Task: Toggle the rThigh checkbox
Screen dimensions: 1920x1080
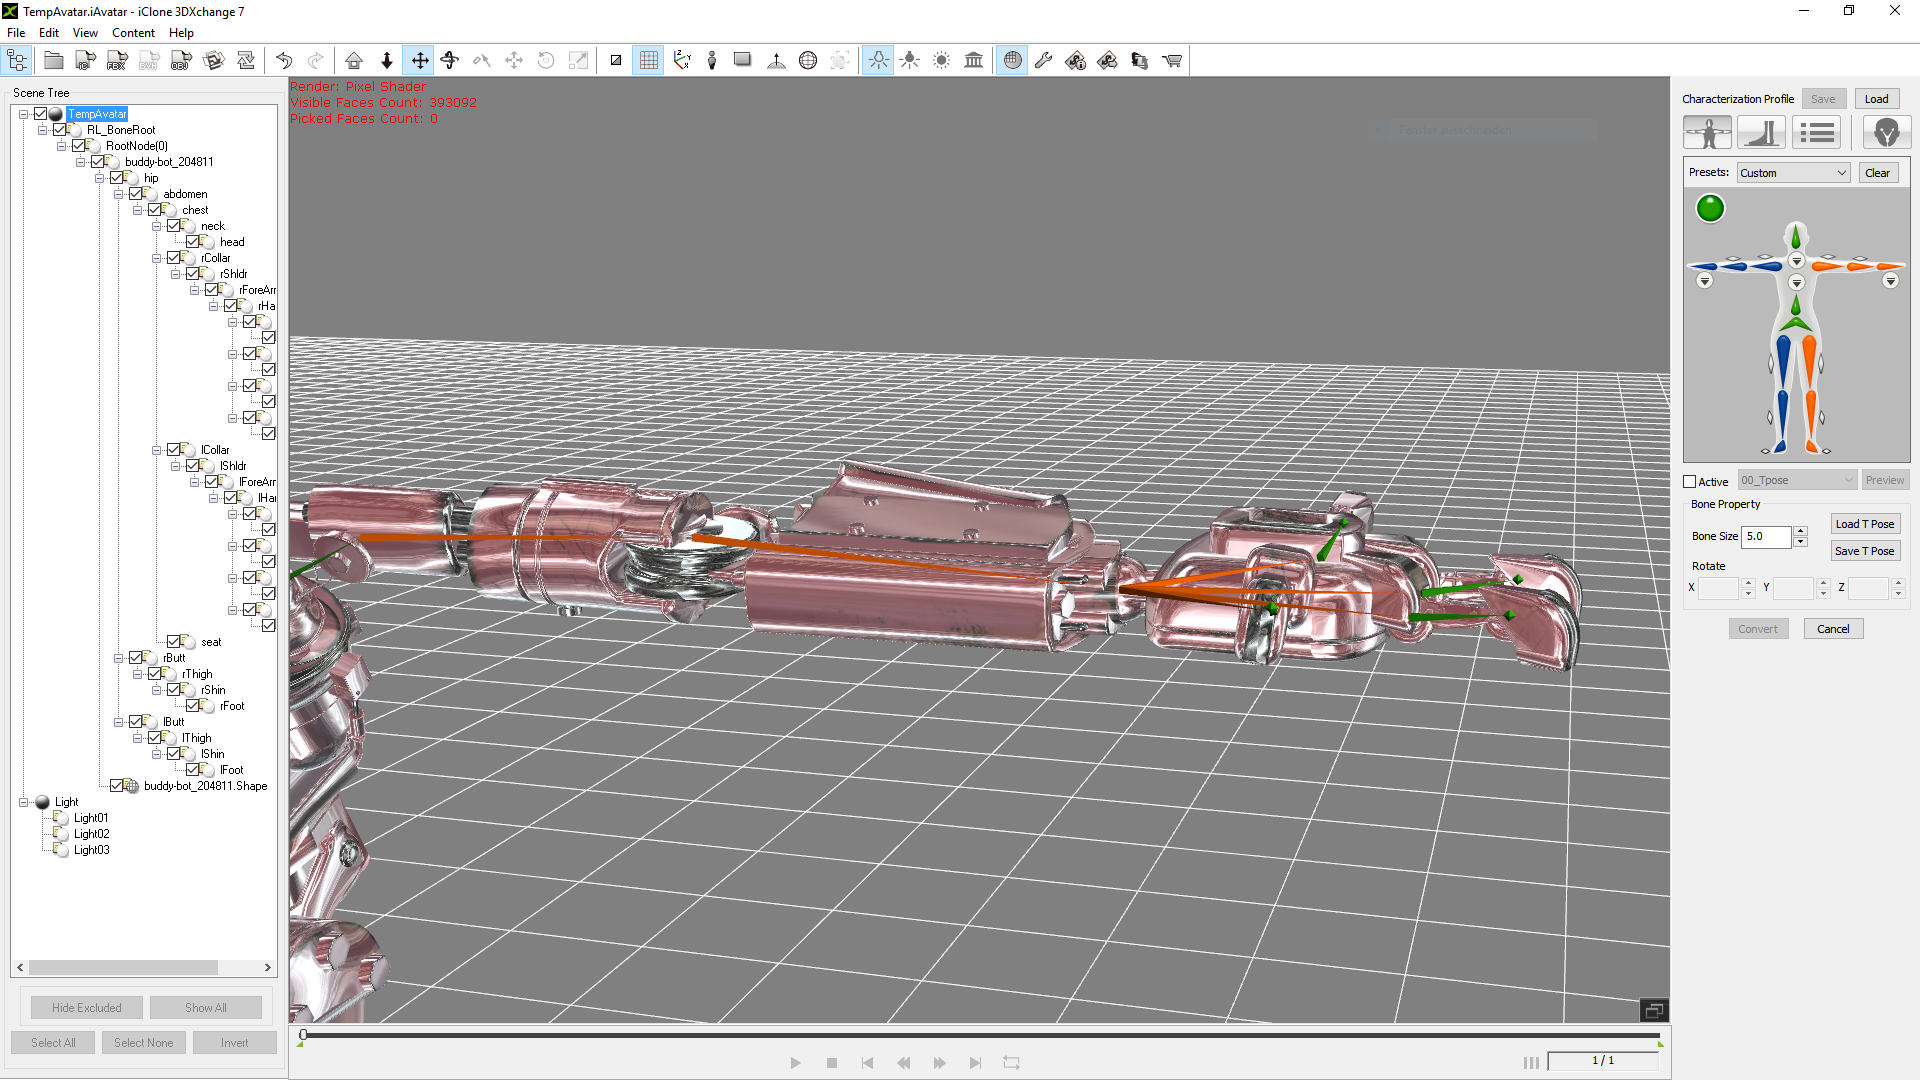Action: 155,674
